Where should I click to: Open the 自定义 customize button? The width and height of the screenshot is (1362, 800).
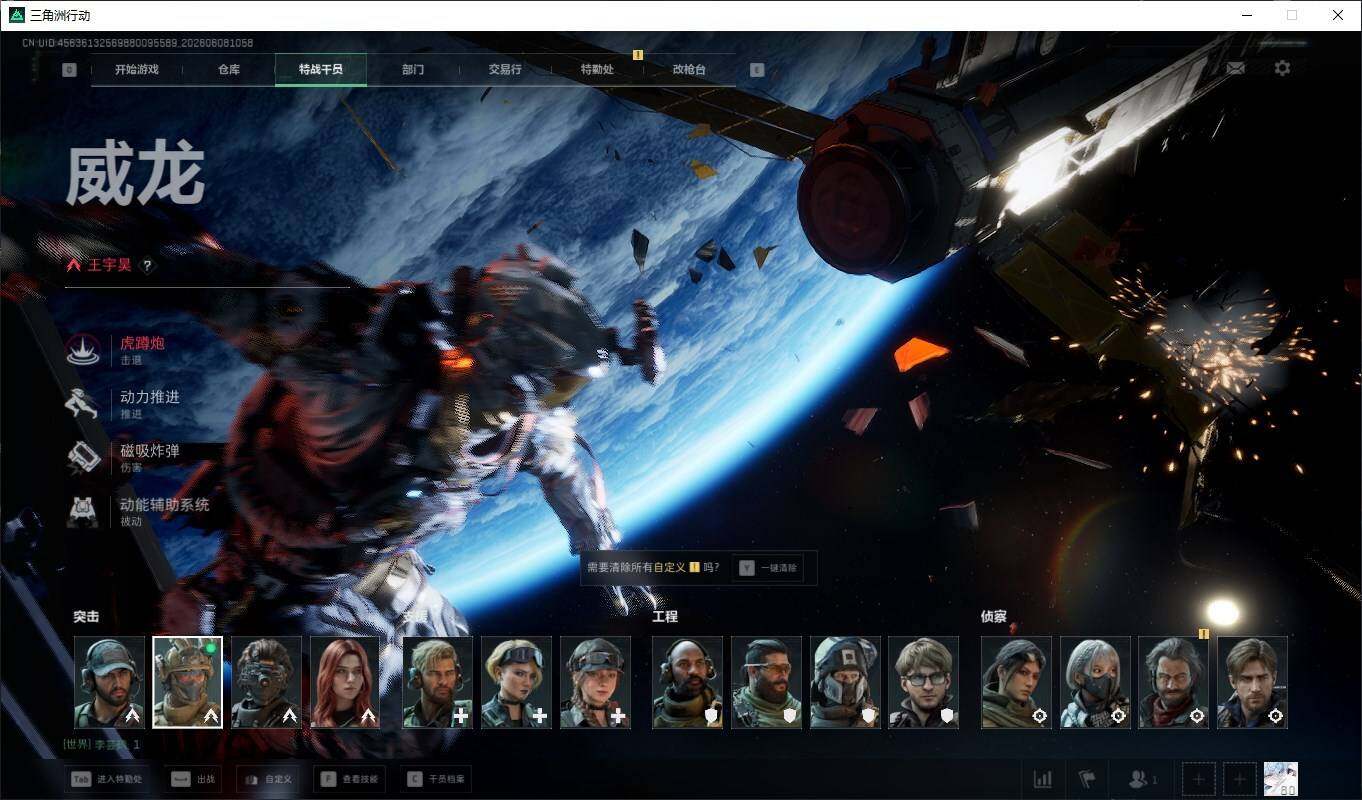269,779
